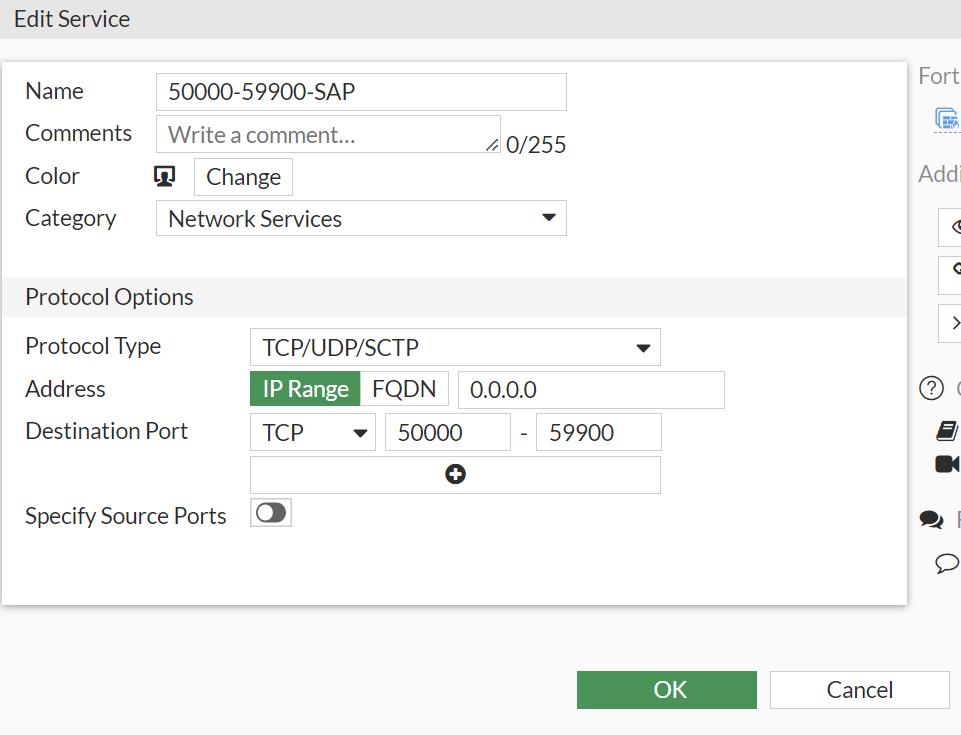Focus the Comments text area
The height and width of the screenshot is (735, 961).
[328, 134]
